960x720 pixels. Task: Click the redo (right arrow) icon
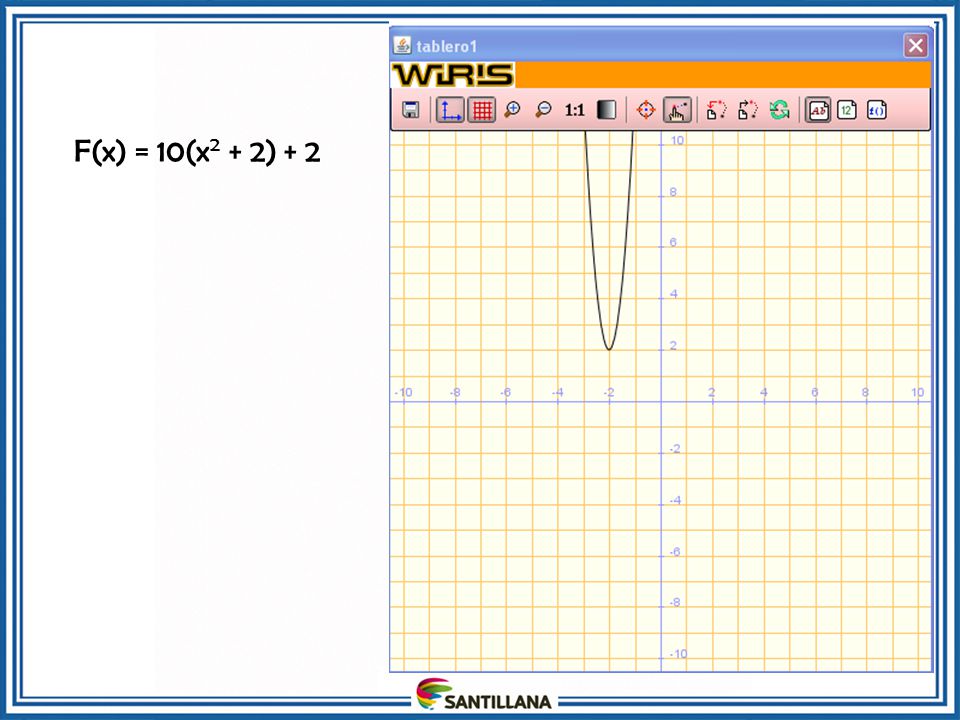(x=748, y=110)
